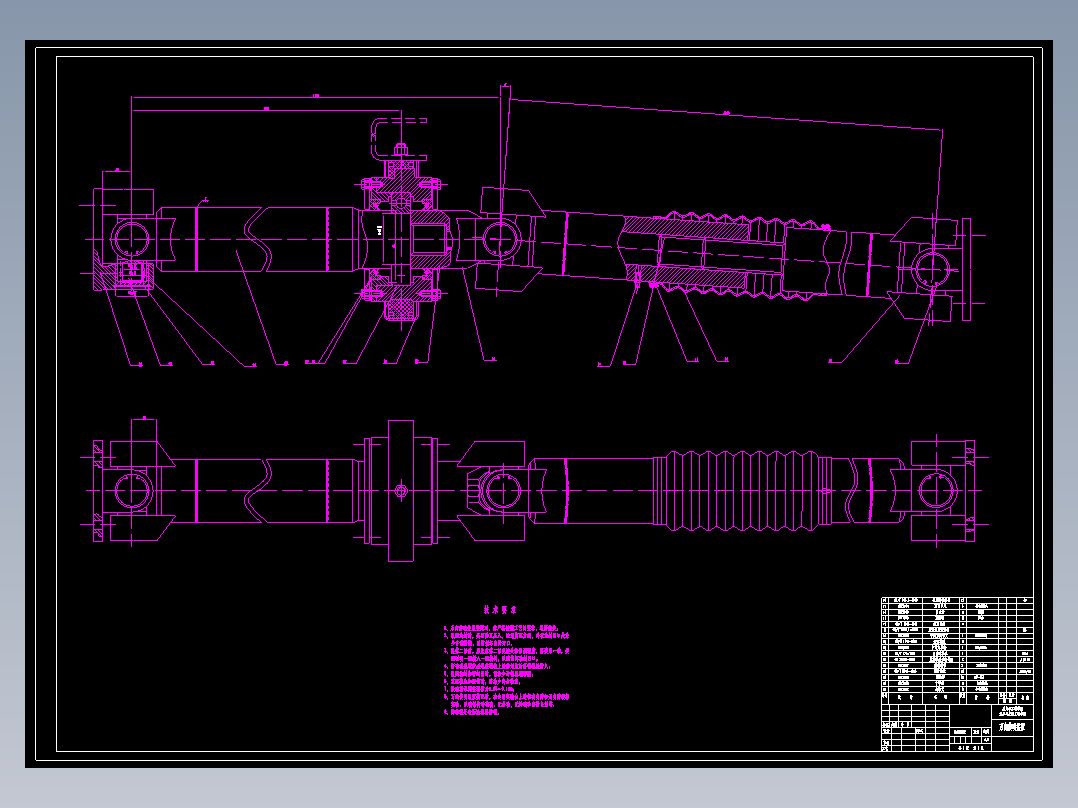Select the technical requirements notes heading

pos(500,610)
